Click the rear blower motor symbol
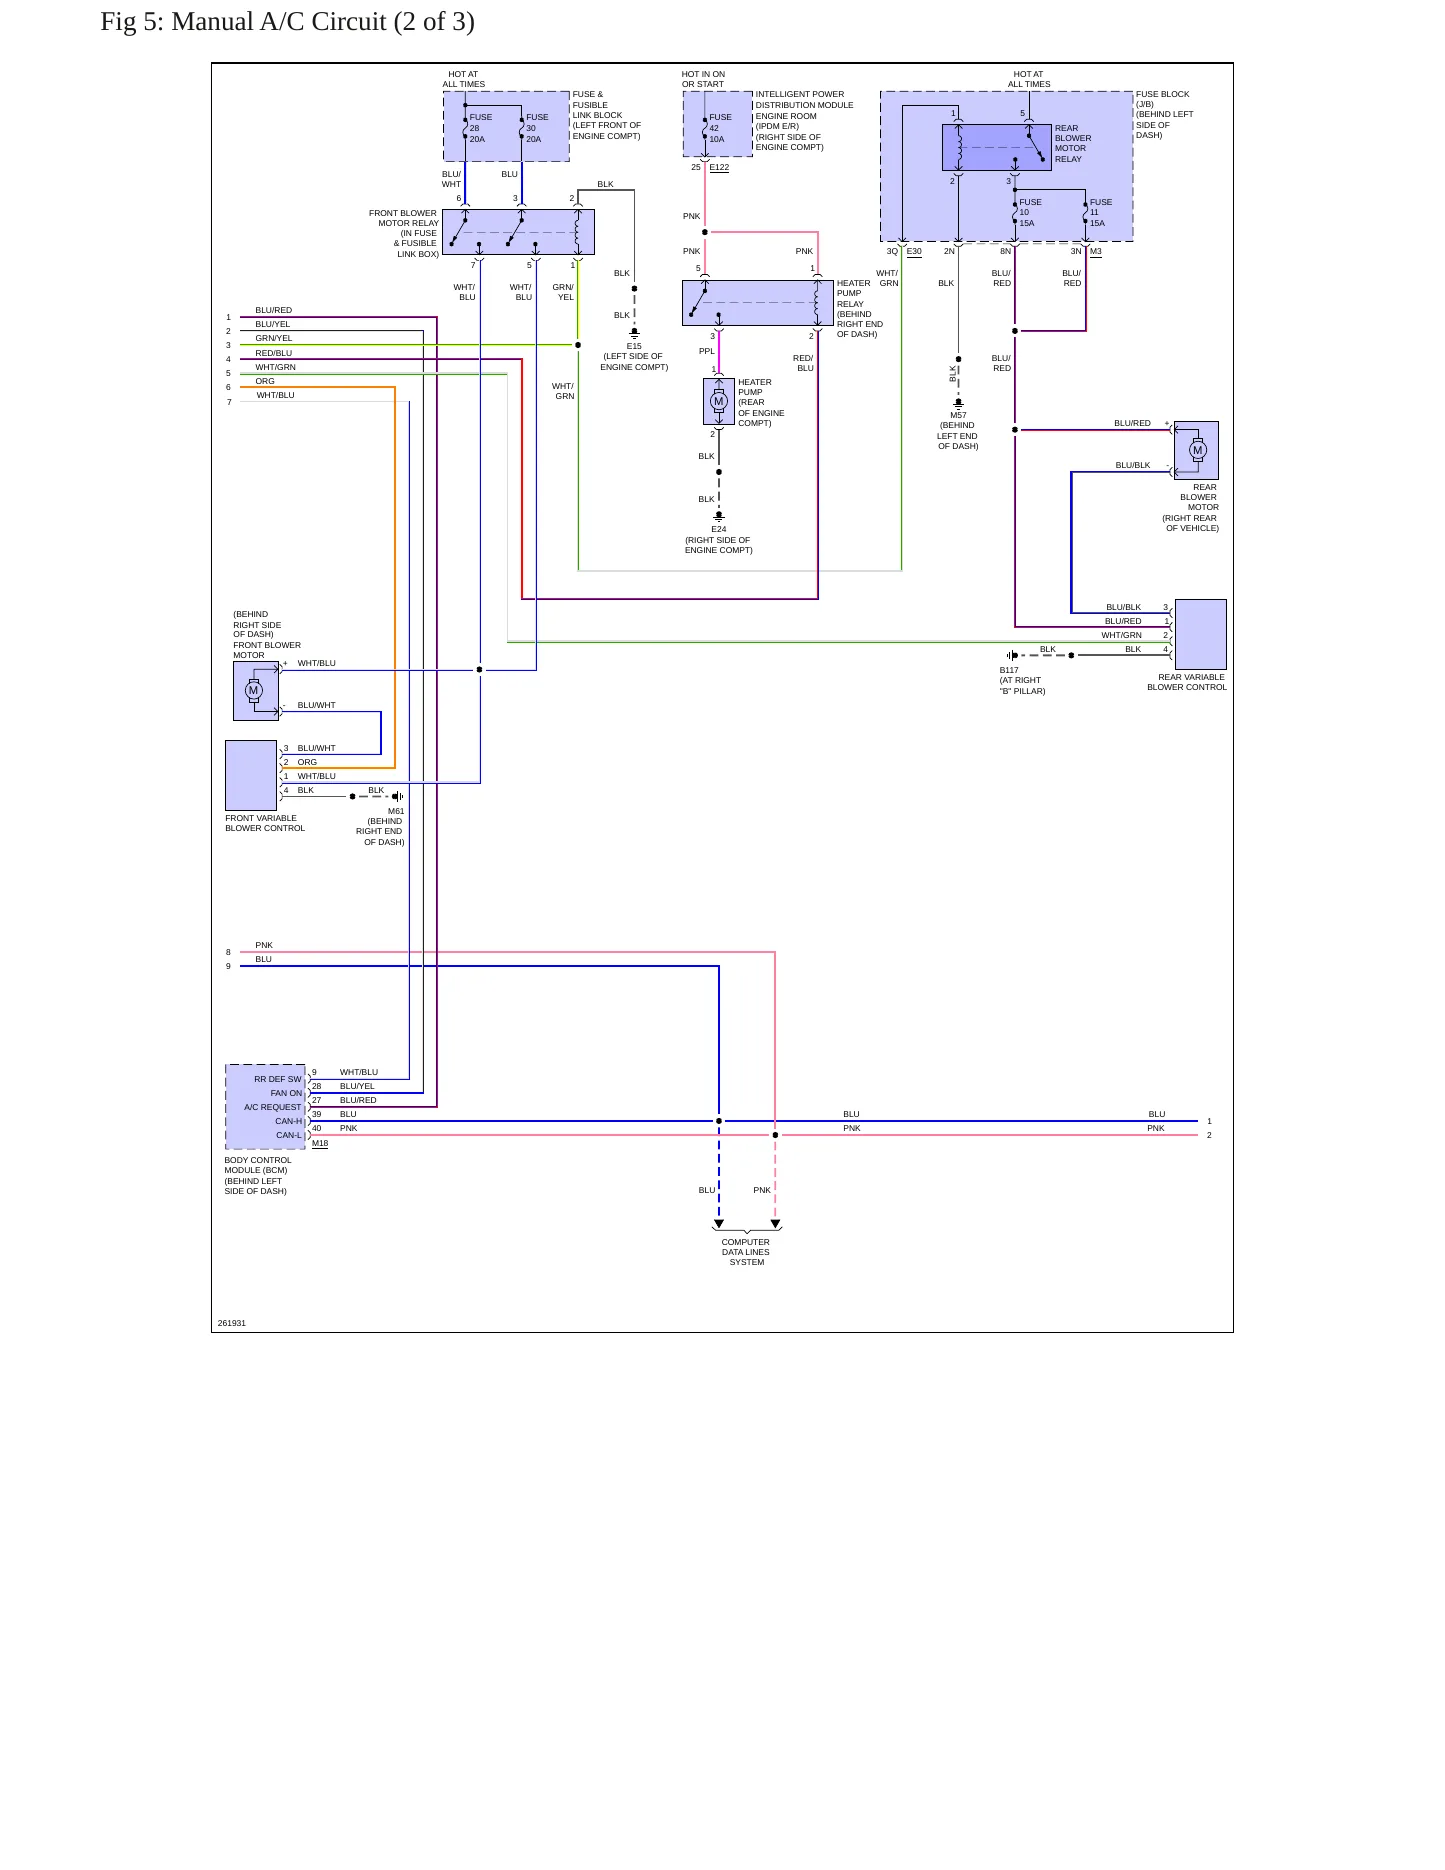This screenshot has width=1445, height=1870. (x=1197, y=450)
